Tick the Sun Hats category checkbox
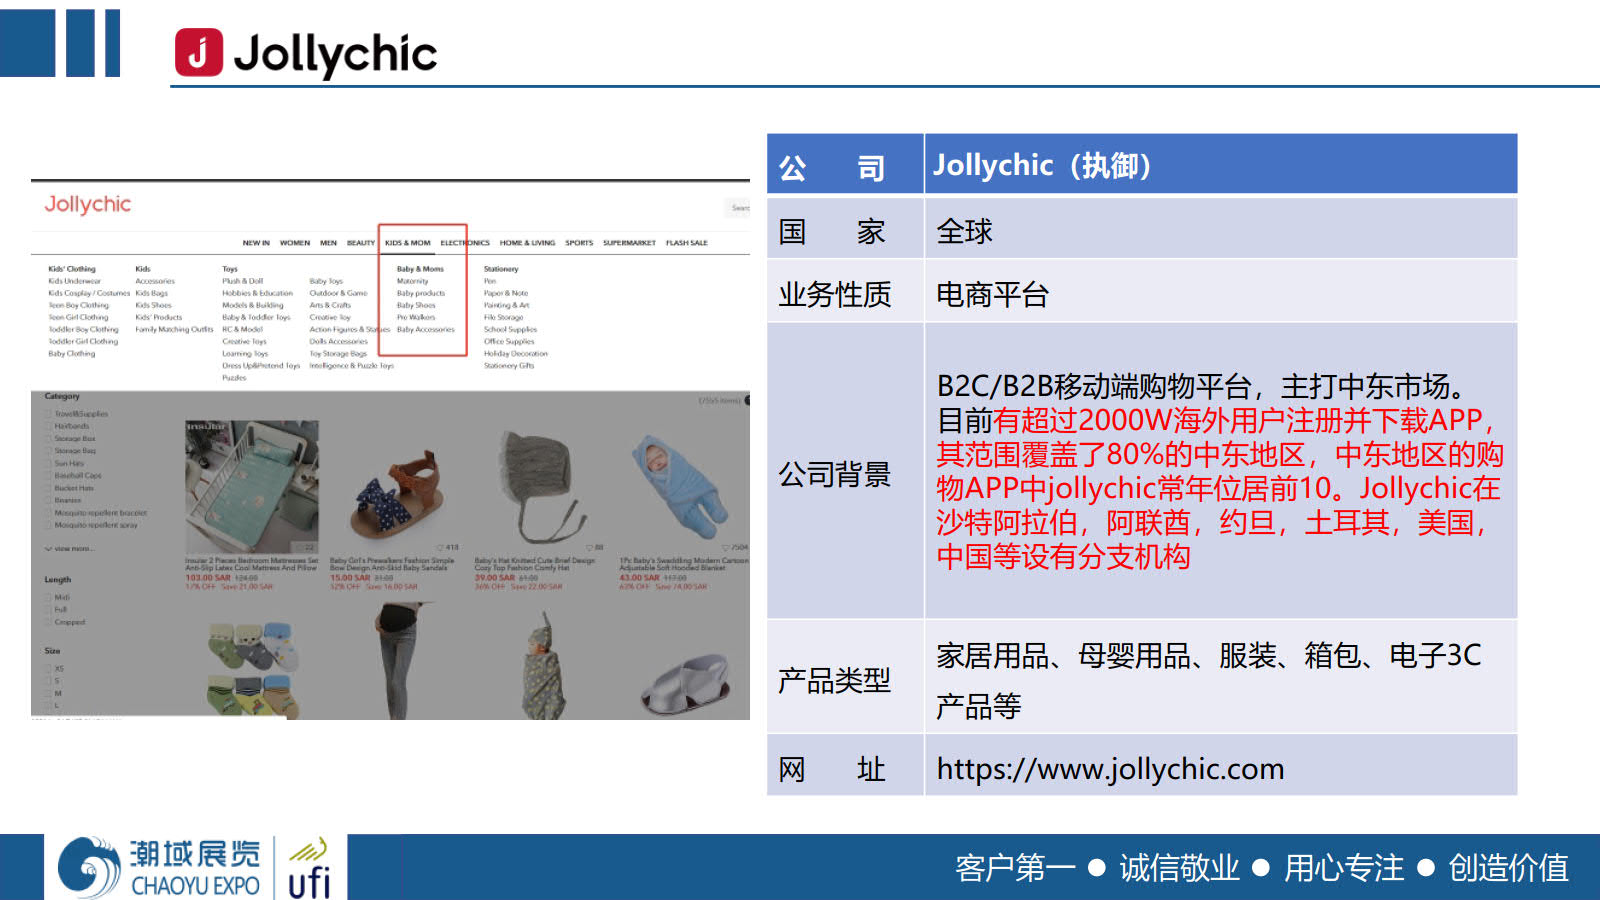This screenshot has height=900, width=1600. 47,463
